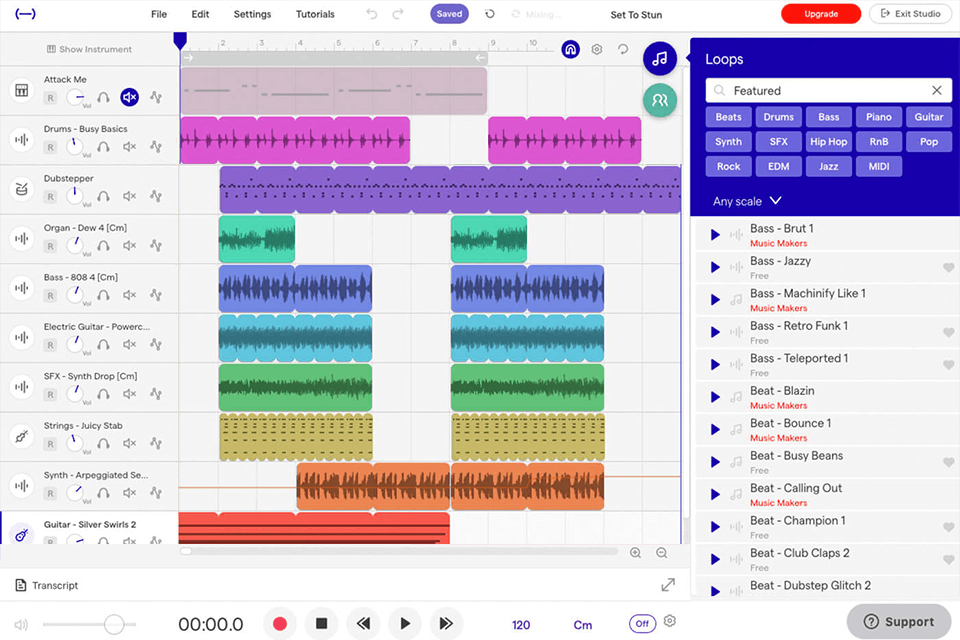
Task: Open automation for Dubstepper track
Action: [156, 195]
